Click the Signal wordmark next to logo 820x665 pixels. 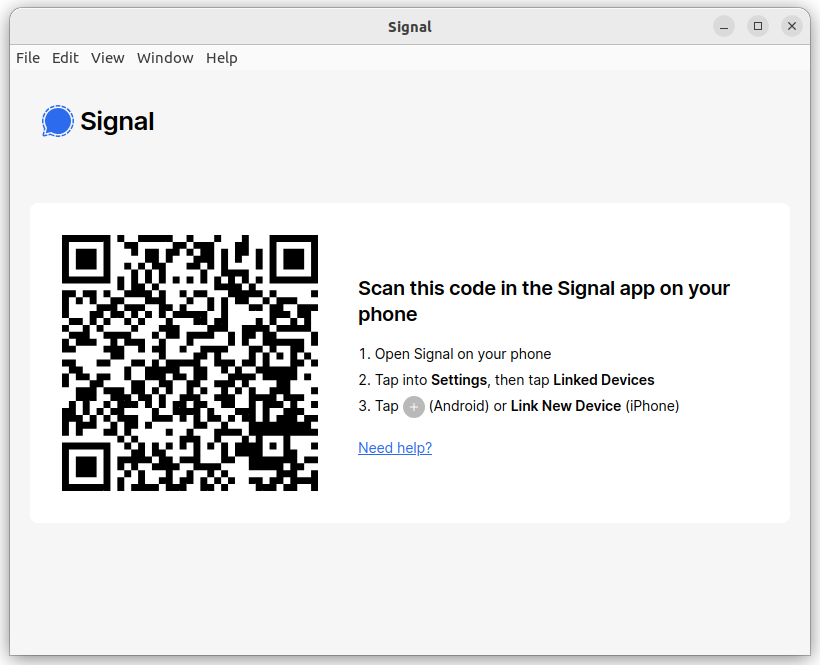click(x=117, y=122)
